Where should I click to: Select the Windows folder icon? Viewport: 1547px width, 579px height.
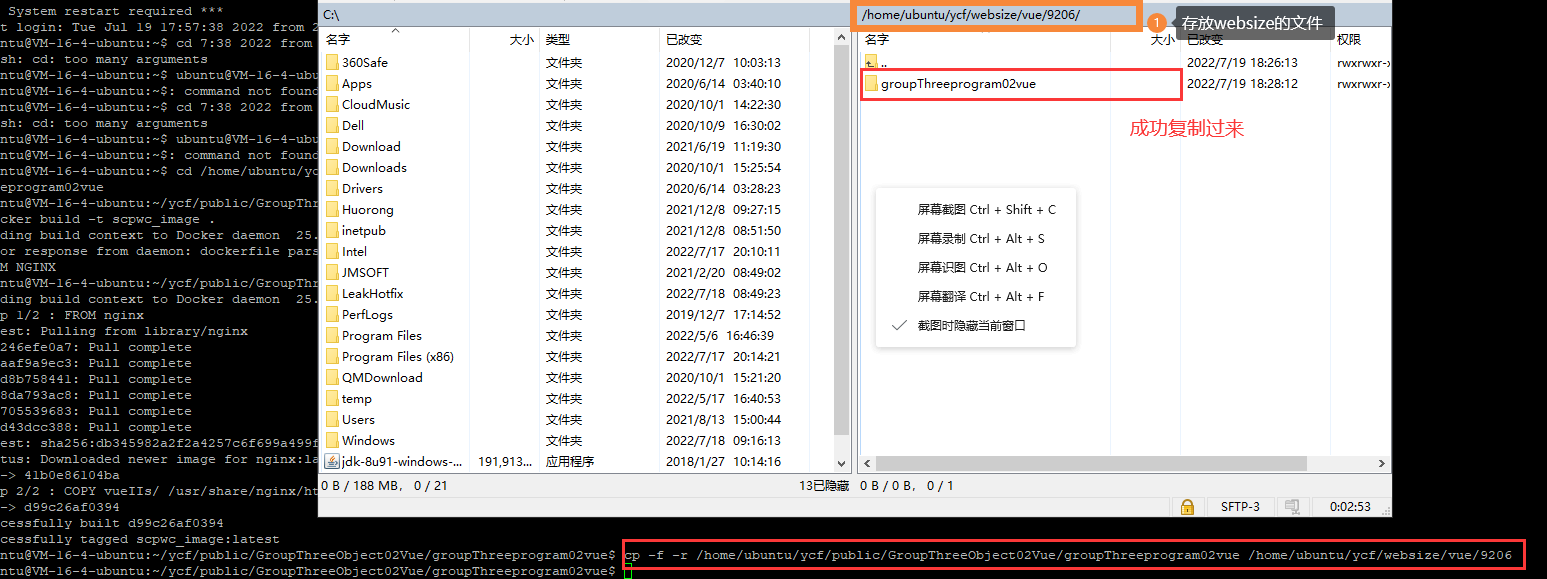click(x=332, y=440)
